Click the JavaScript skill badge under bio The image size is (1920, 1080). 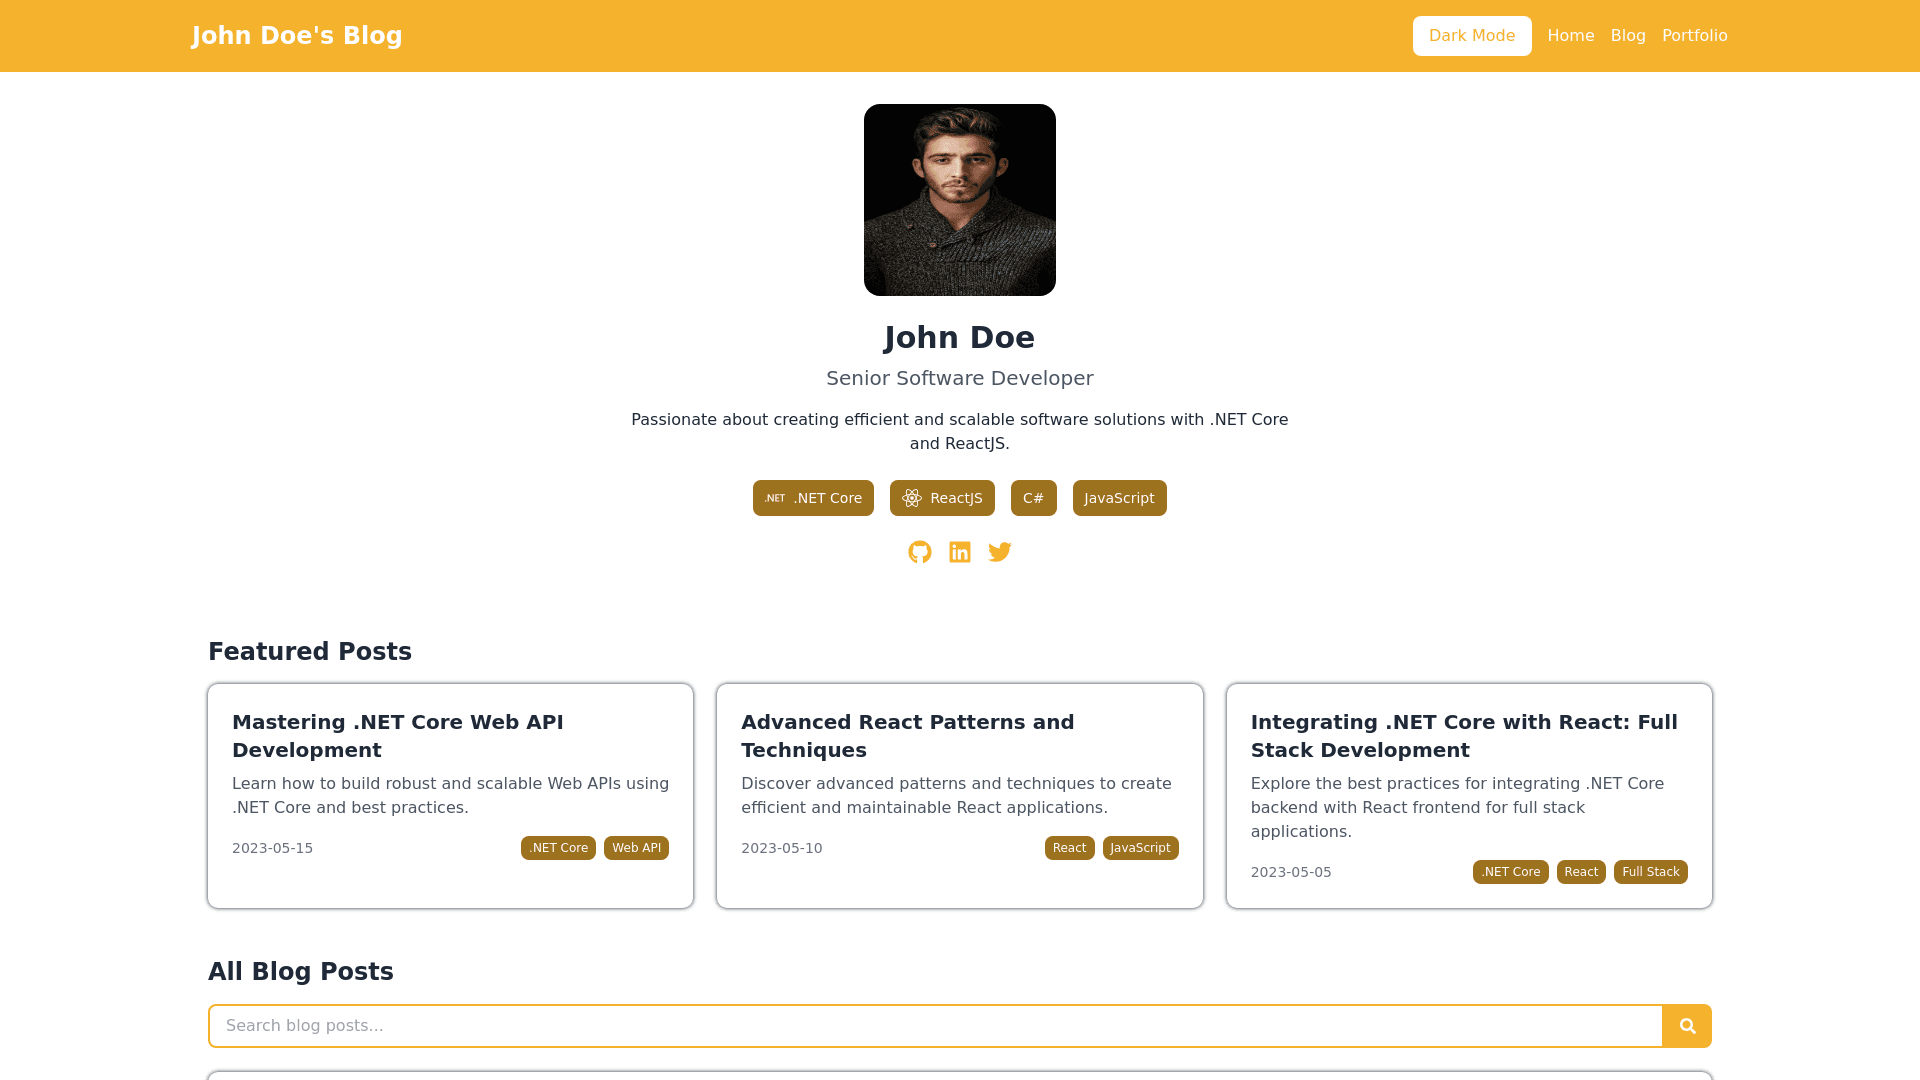tap(1119, 498)
